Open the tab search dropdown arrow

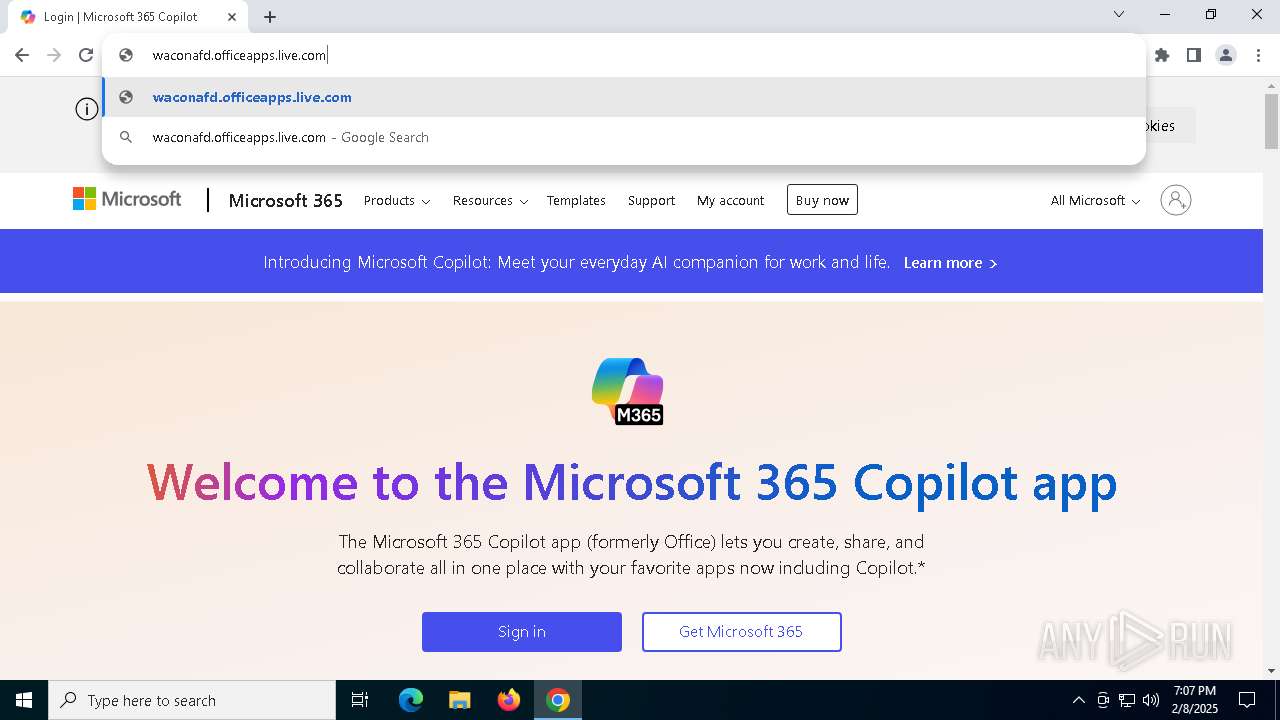1119,14
